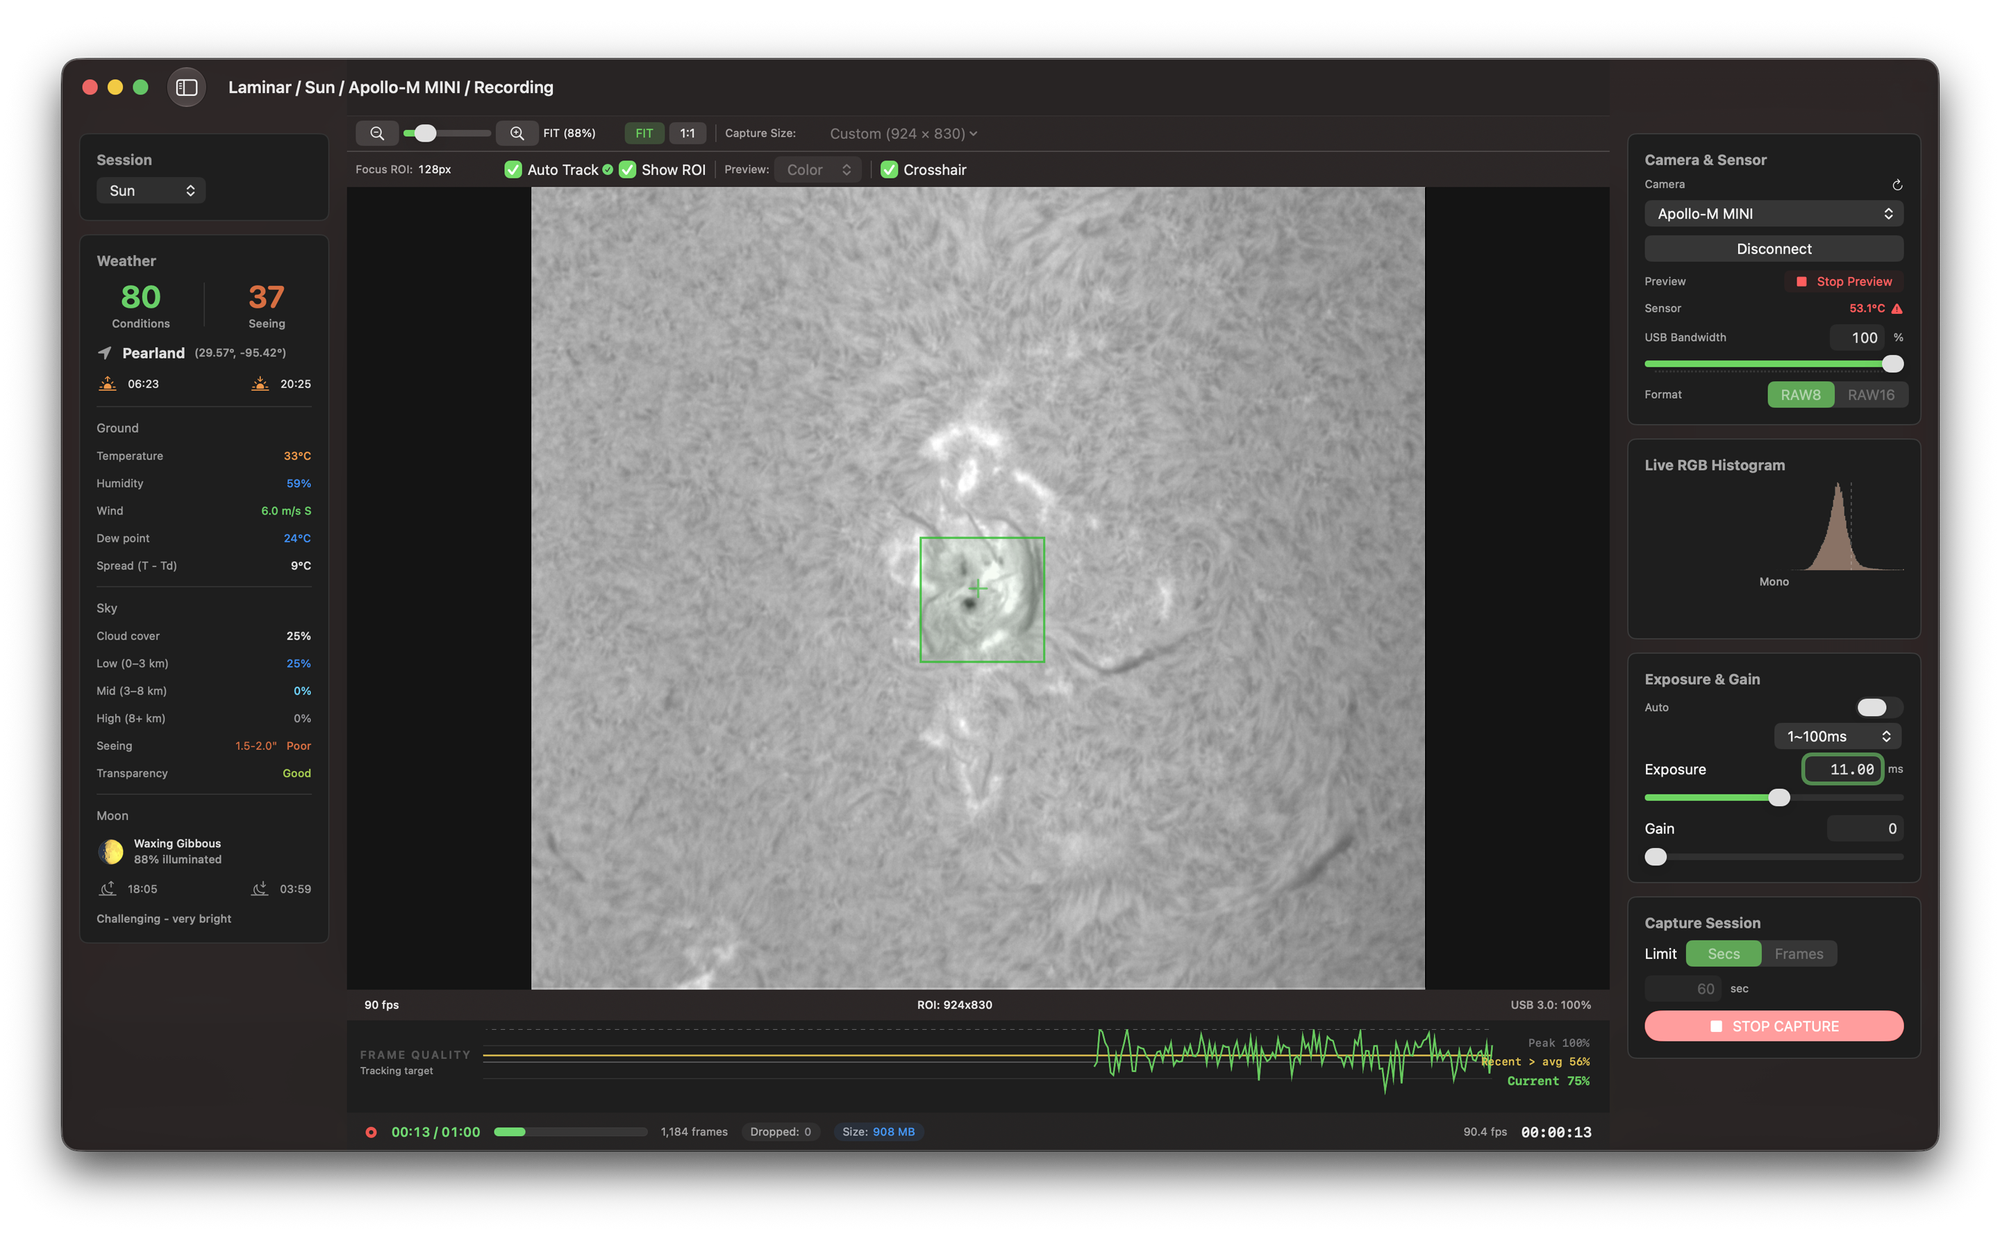Click the Gain slider handle
This screenshot has width=2000, height=1250.
tap(1656, 857)
